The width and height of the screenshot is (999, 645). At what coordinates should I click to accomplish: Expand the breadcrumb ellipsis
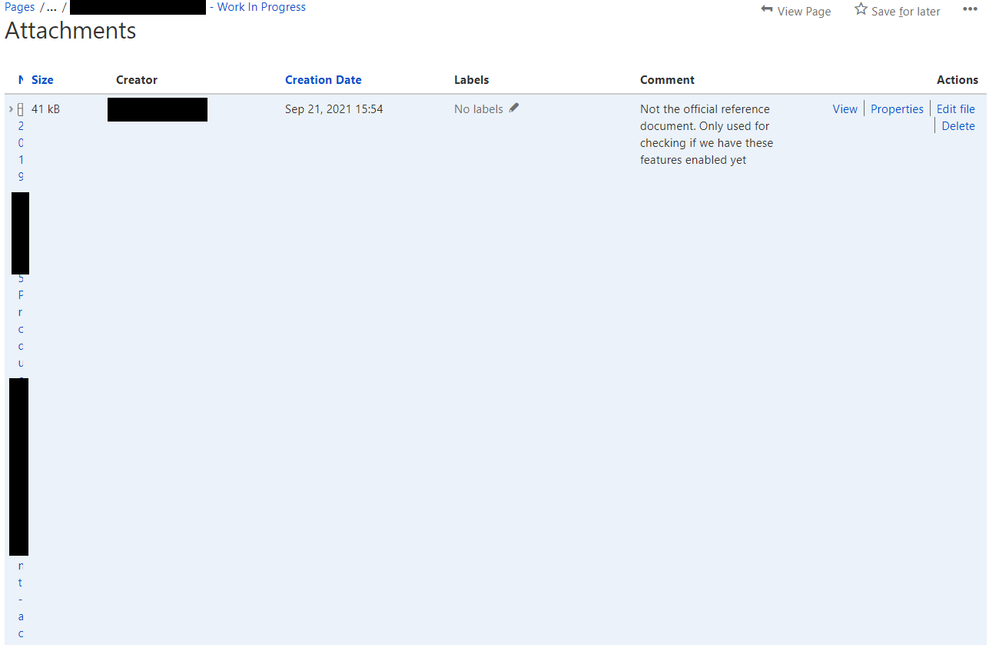coord(52,8)
